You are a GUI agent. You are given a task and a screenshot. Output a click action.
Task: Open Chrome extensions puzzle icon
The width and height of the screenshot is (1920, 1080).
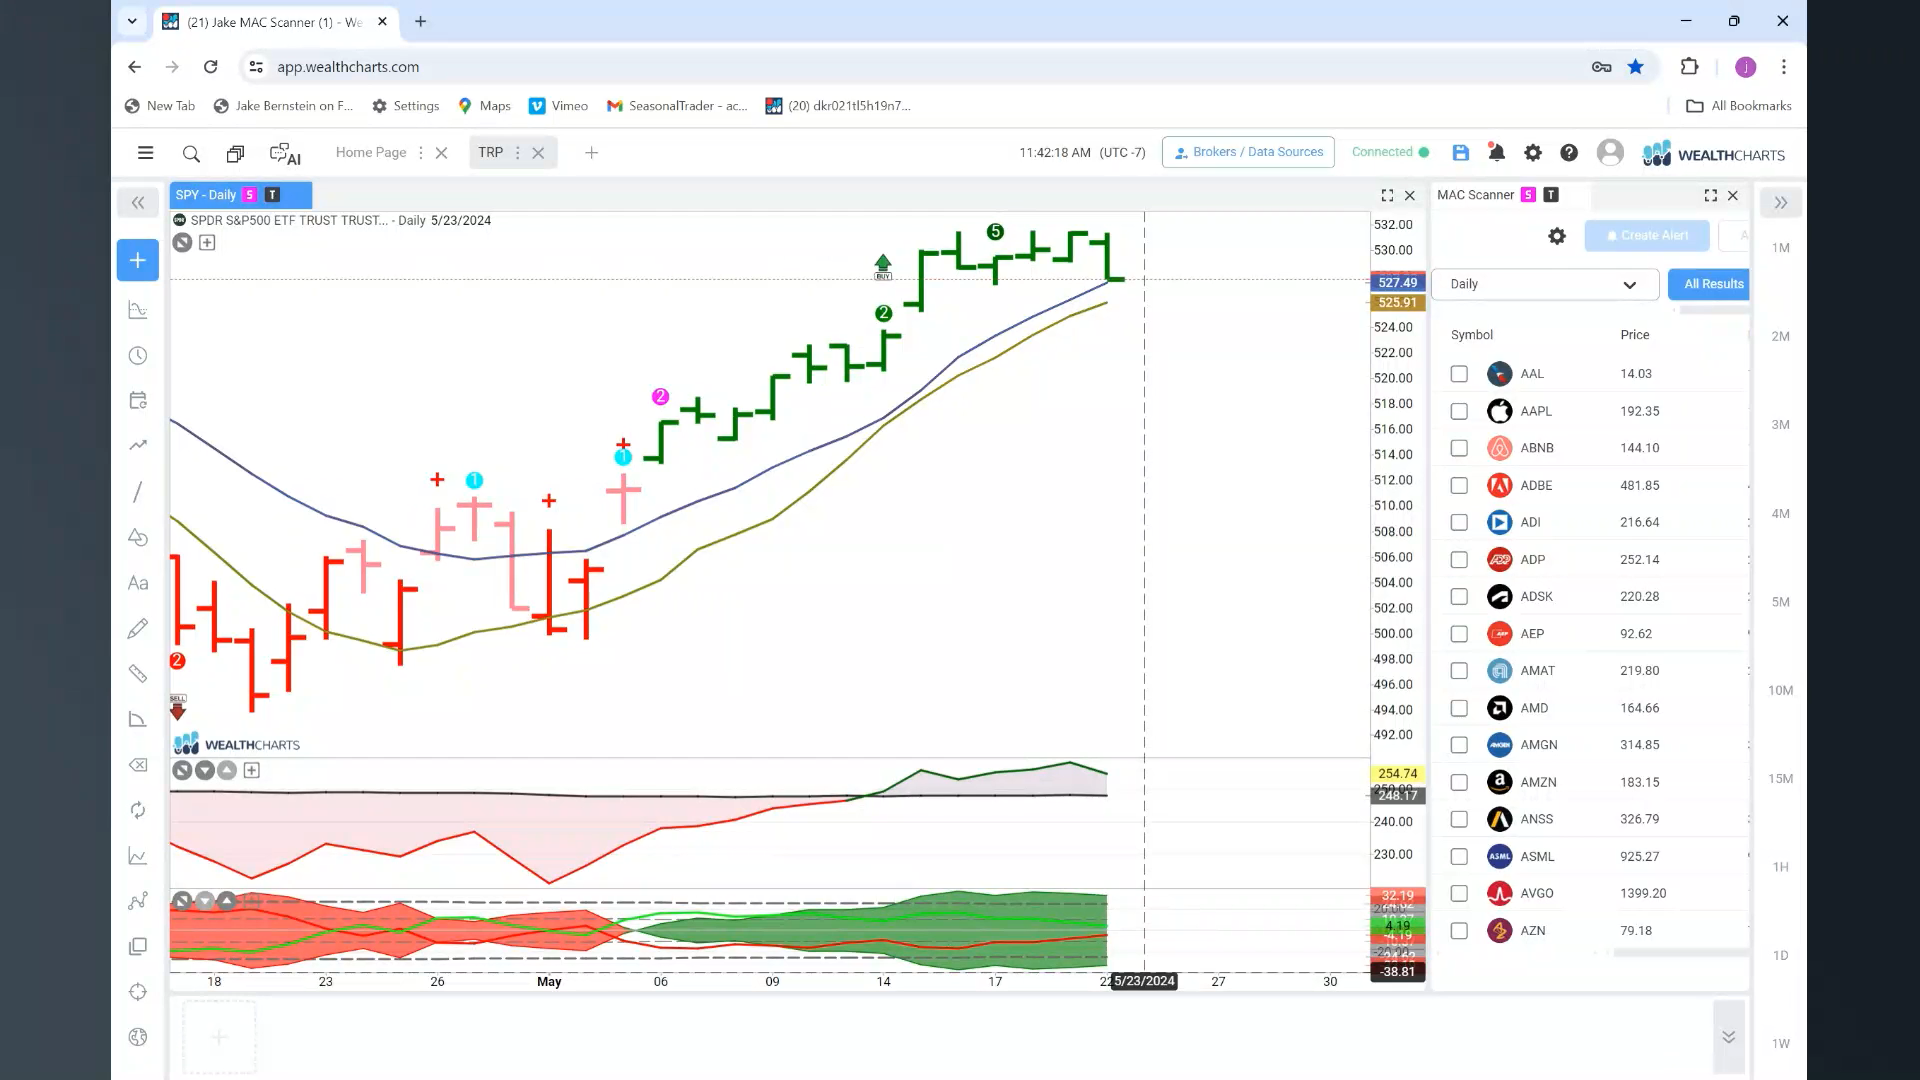[1689, 67]
